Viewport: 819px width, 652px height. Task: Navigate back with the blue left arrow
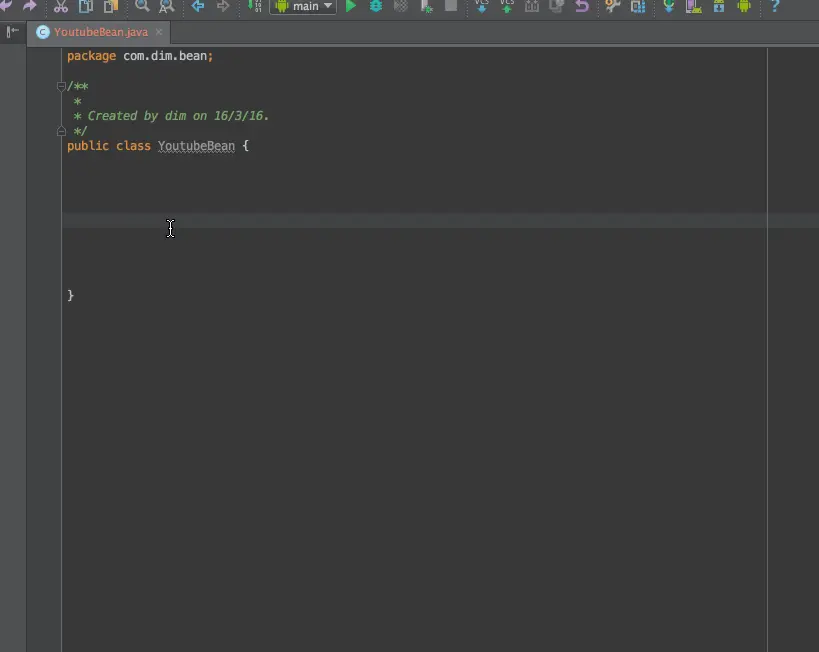197,6
